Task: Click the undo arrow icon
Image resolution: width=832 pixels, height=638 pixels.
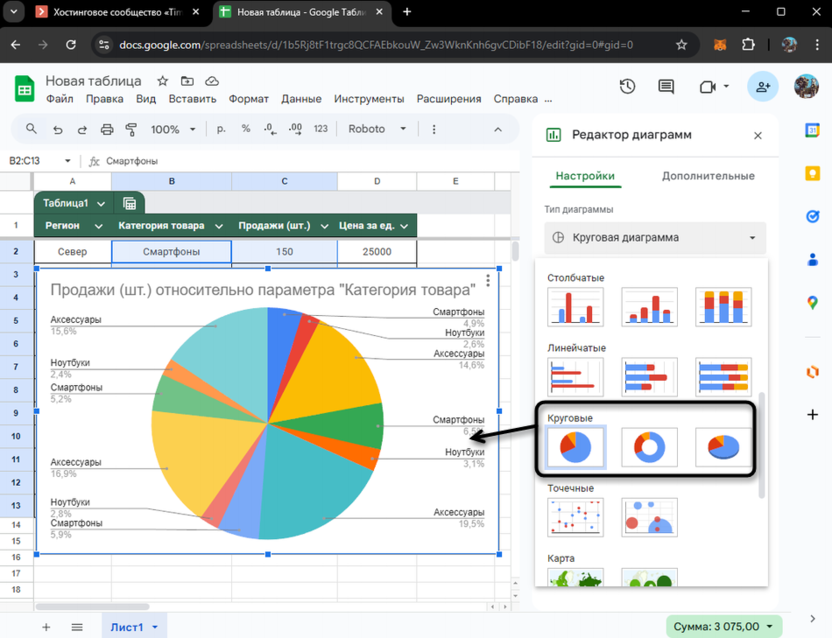Action: click(57, 129)
